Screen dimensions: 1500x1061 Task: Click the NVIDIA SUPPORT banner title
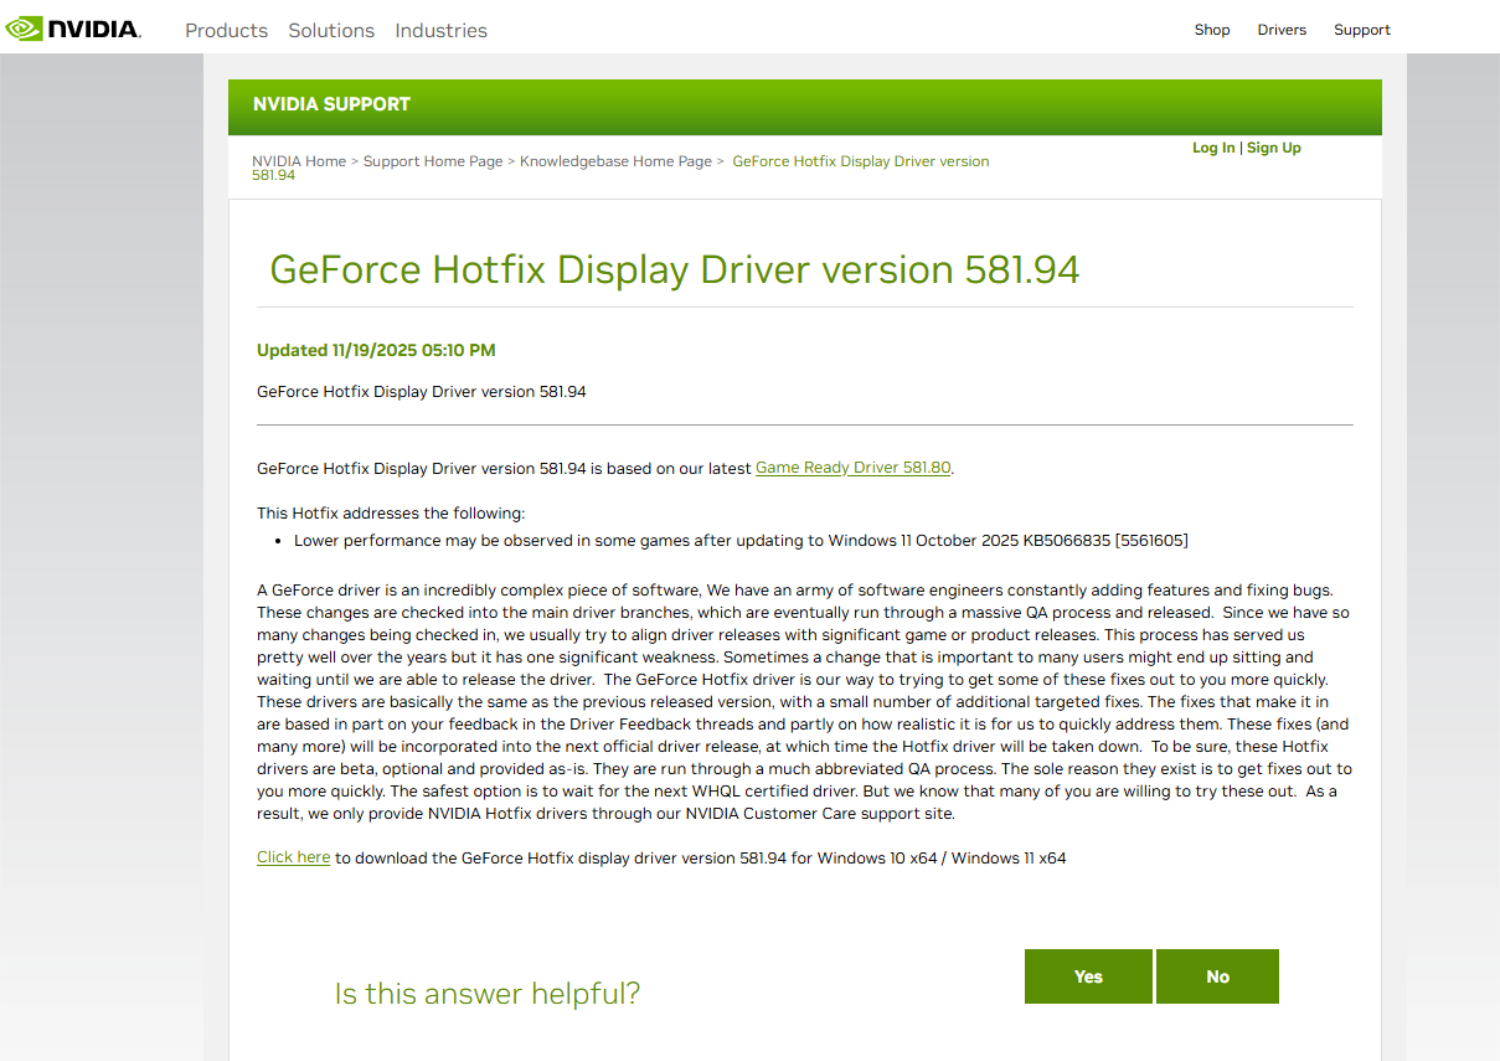[x=331, y=105]
